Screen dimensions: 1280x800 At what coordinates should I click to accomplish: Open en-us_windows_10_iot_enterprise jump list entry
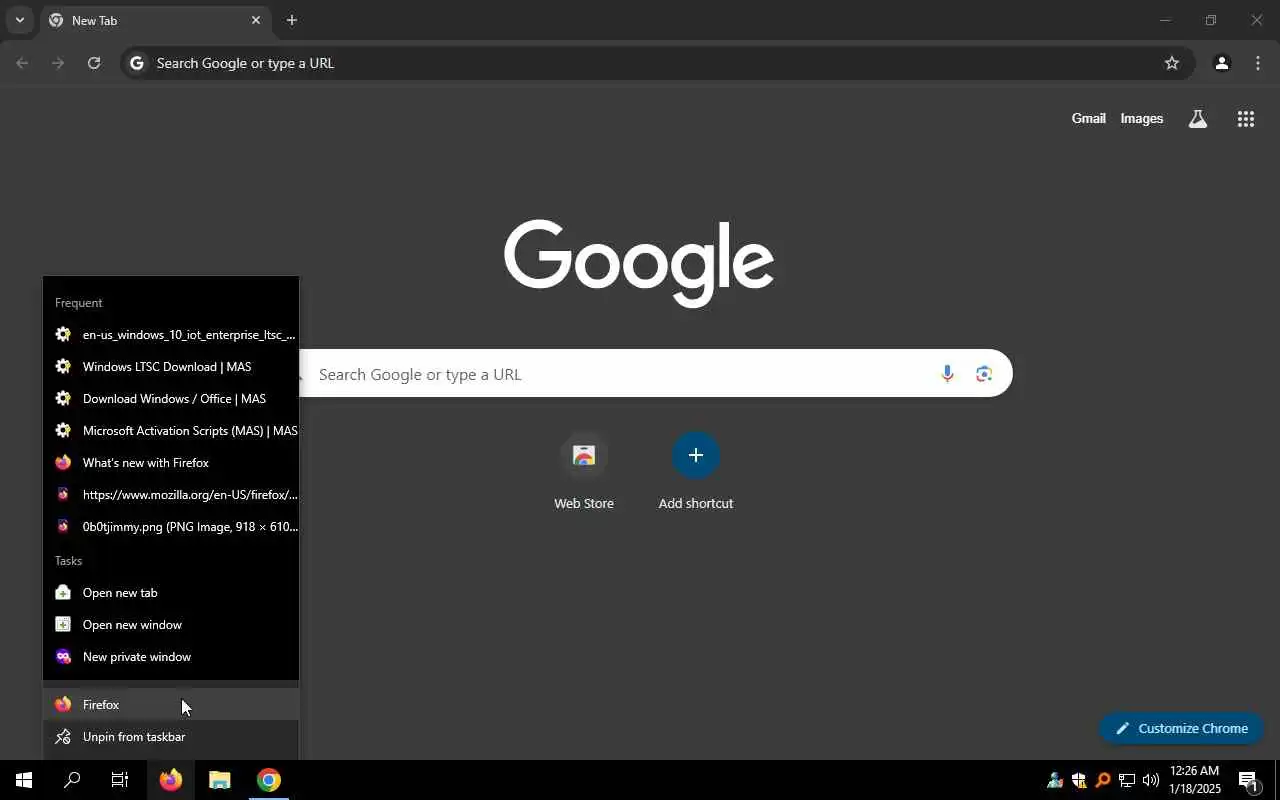[x=171, y=335]
